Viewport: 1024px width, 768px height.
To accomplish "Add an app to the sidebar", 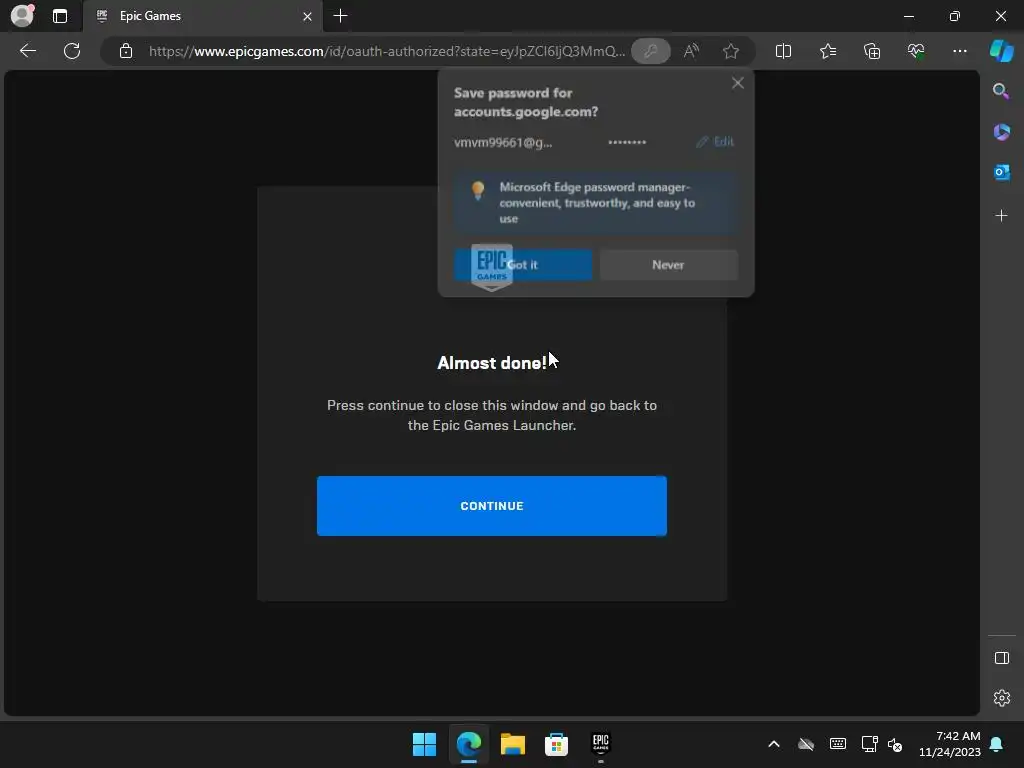I will [1001, 216].
